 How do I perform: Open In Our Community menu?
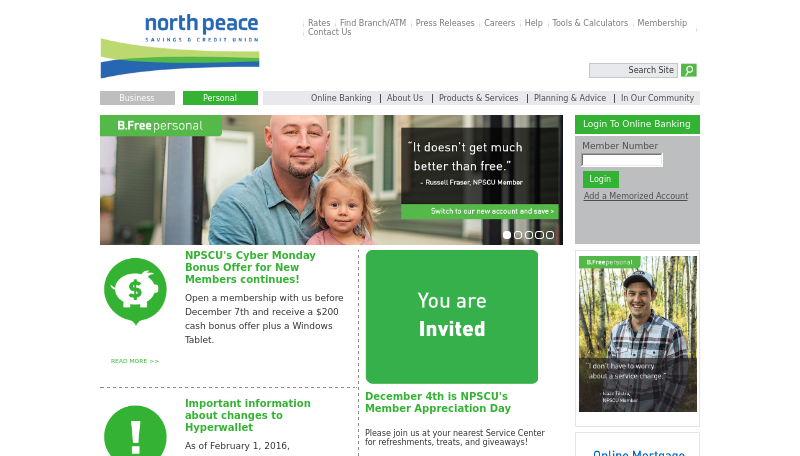(657, 98)
